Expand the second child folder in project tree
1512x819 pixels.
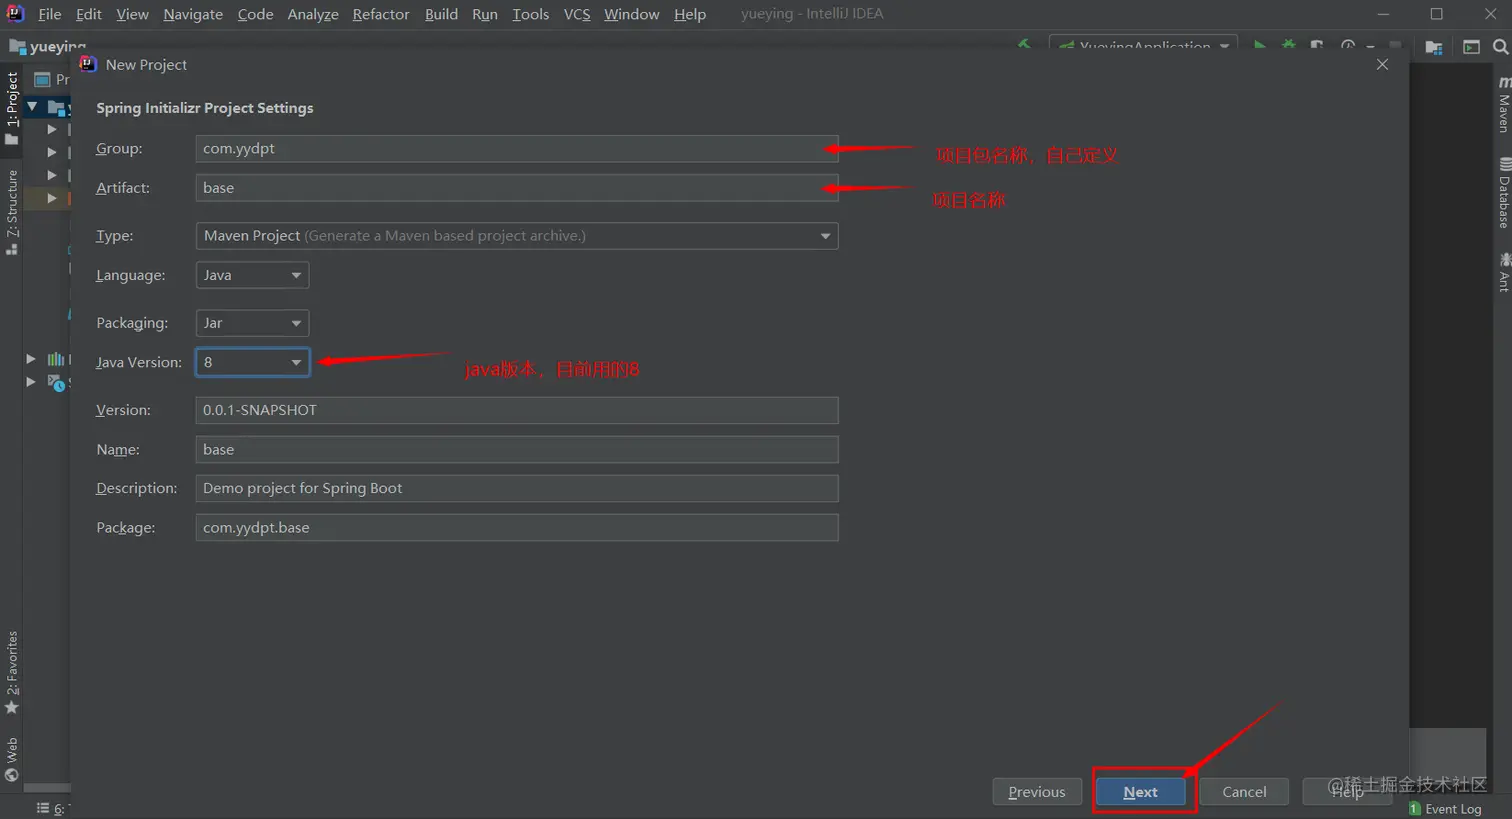pos(52,152)
